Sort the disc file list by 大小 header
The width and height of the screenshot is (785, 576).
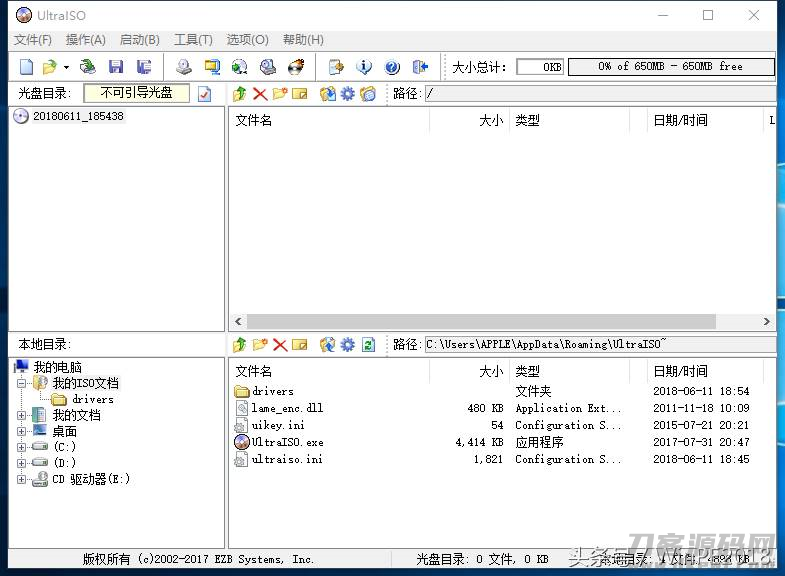469,120
